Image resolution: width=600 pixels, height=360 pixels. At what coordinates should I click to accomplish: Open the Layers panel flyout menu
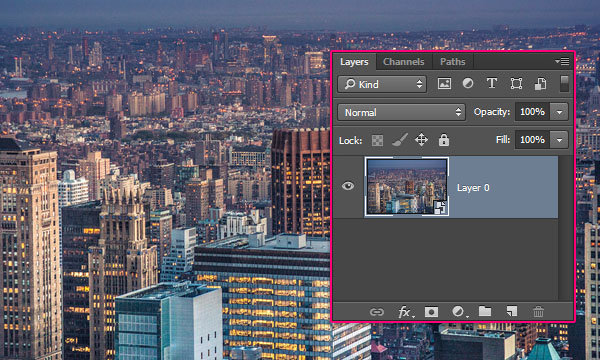(562, 61)
